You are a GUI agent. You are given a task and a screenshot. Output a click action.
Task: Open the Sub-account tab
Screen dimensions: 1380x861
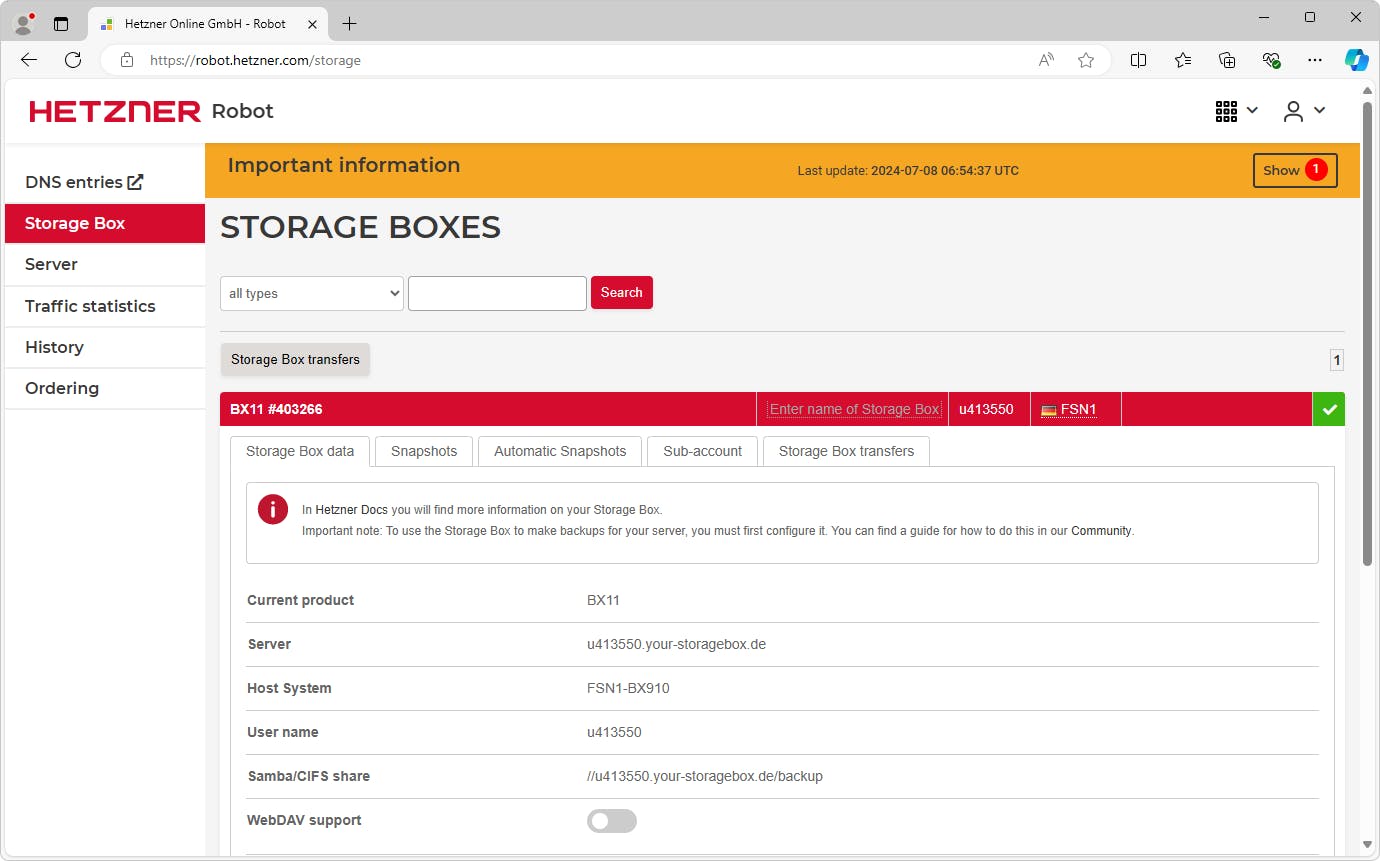point(703,451)
